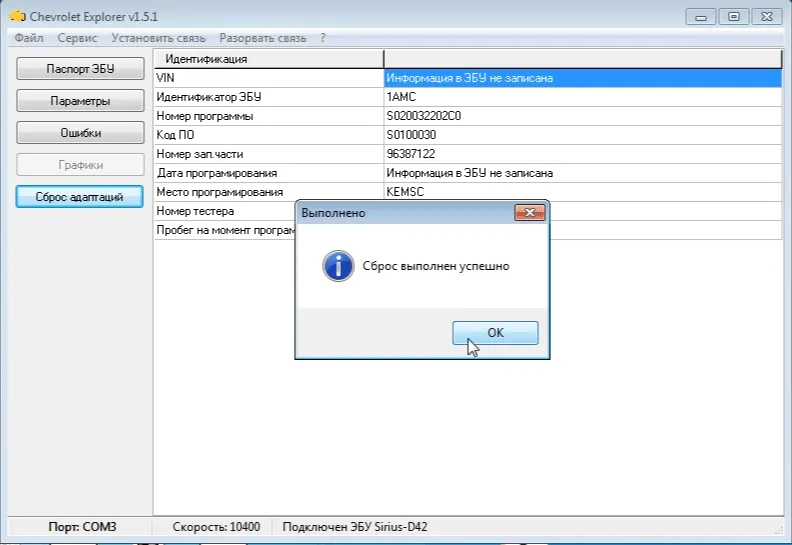The height and width of the screenshot is (545, 792).
Task: Click the S0100030 value
Action: tap(411, 135)
